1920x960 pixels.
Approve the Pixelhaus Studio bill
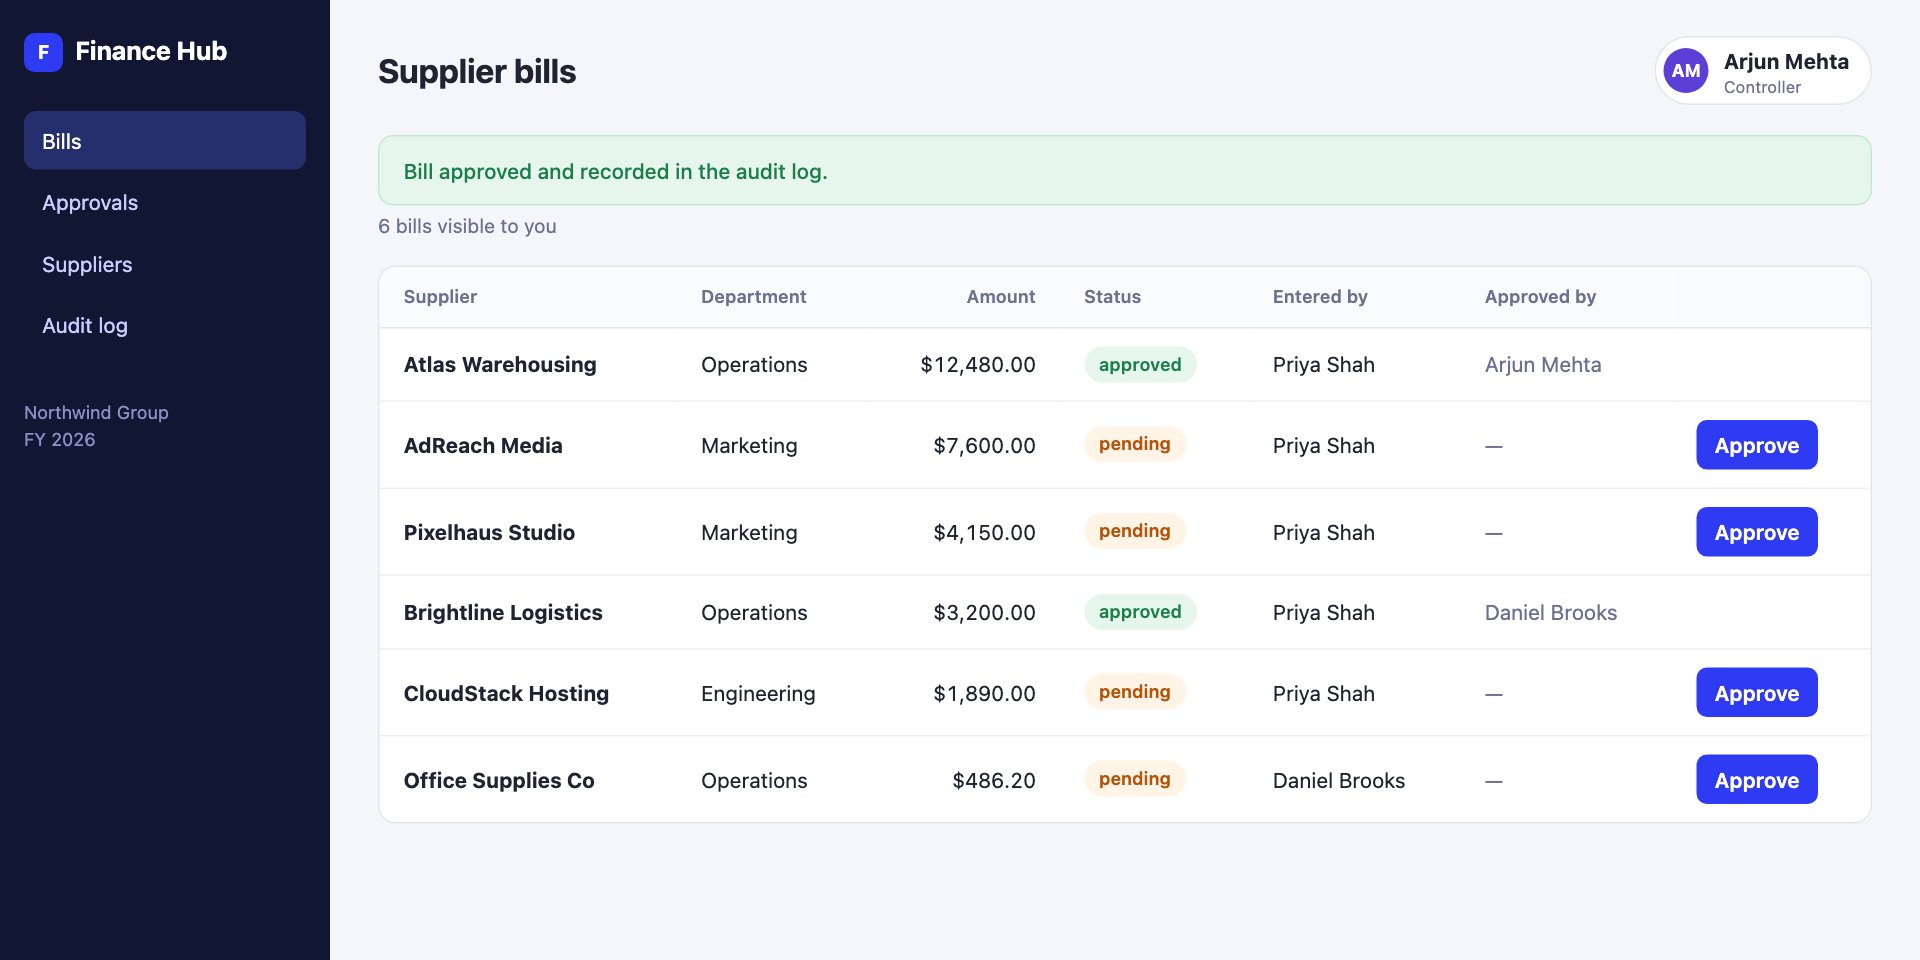pos(1757,532)
